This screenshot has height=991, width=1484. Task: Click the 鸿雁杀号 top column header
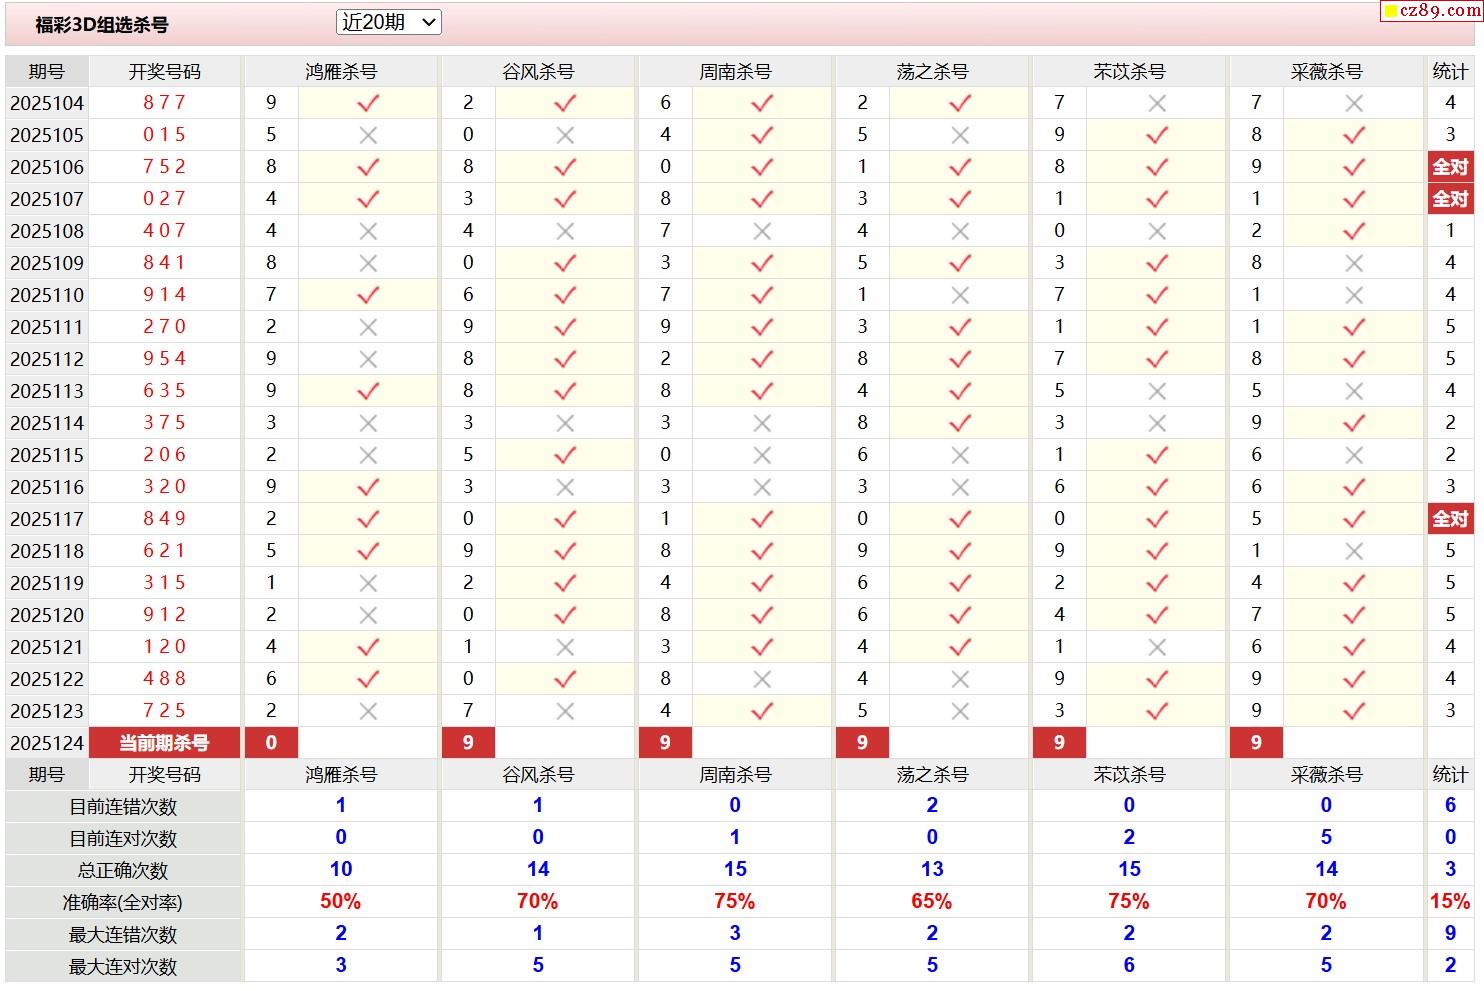(341, 72)
